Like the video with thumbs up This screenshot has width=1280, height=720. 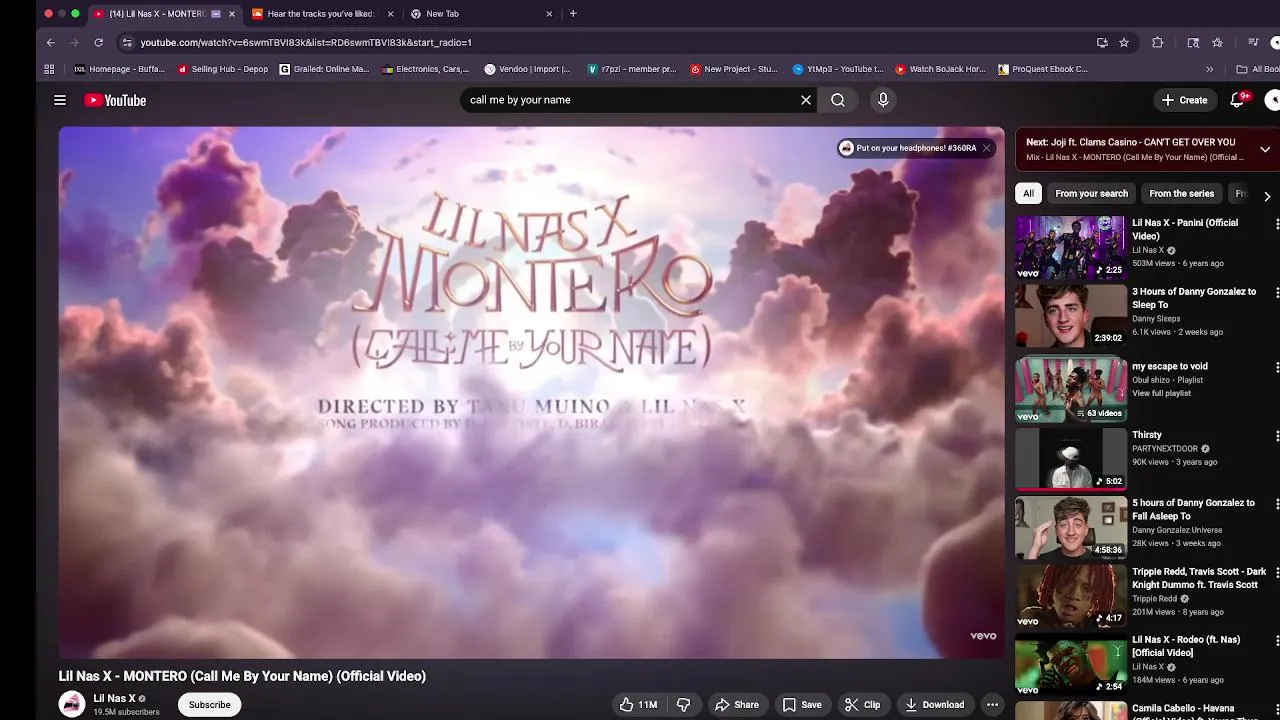point(638,705)
